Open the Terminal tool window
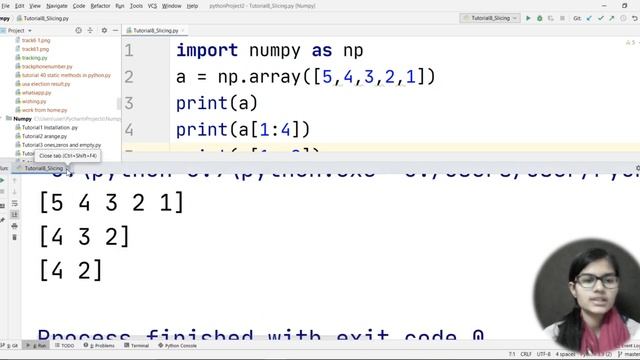The image size is (640, 360). pyautogui.click(x=137, y=345)
